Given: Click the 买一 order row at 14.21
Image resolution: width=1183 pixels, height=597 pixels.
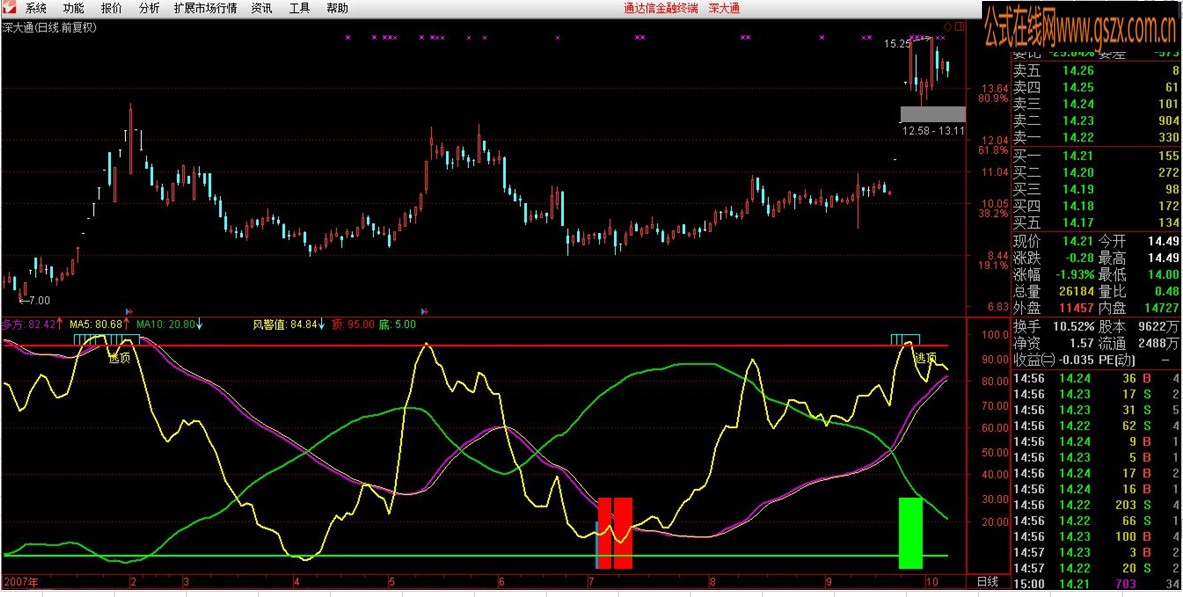Looking at the screenshot, I should coord(1095,156).
